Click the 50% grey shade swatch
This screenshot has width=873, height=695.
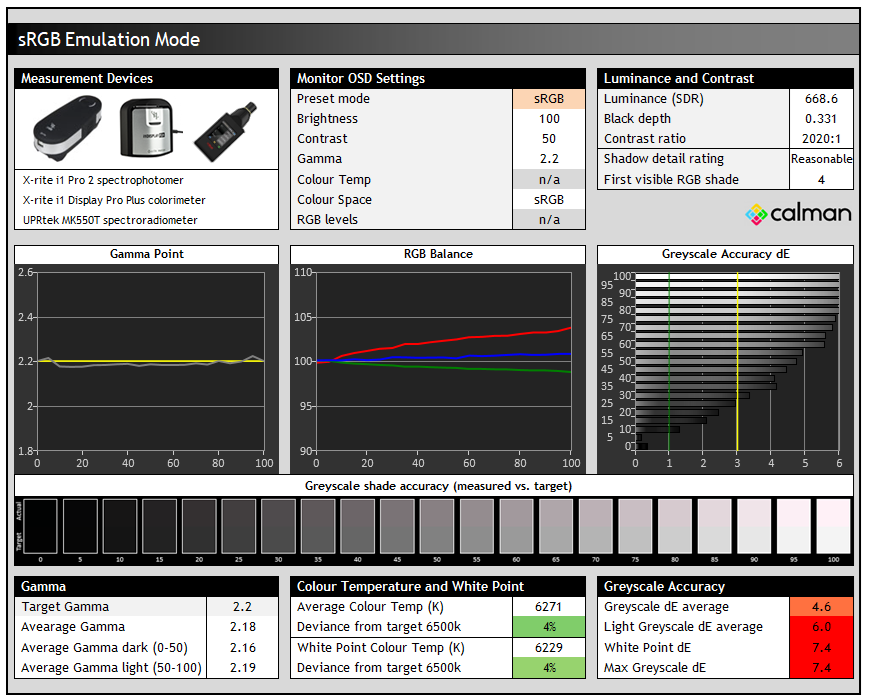(x=436, y=528)
